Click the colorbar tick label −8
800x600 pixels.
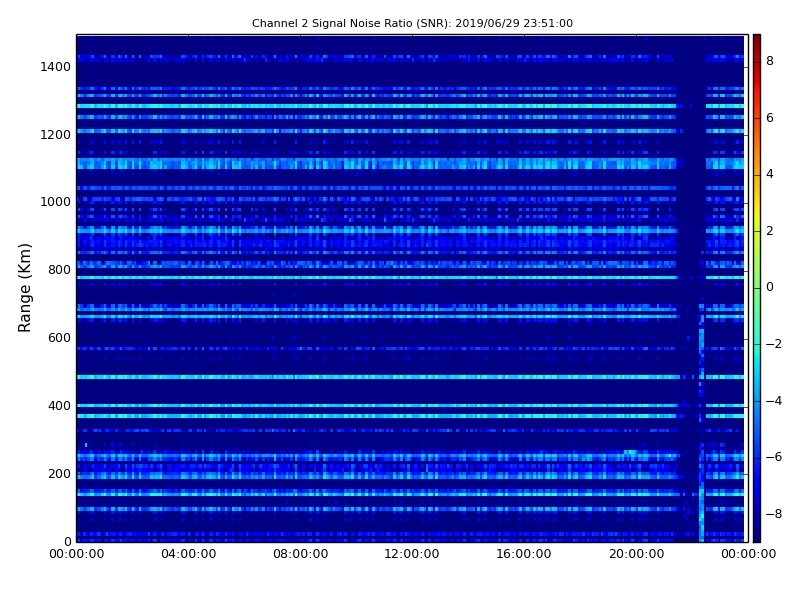tap(774, 514)
